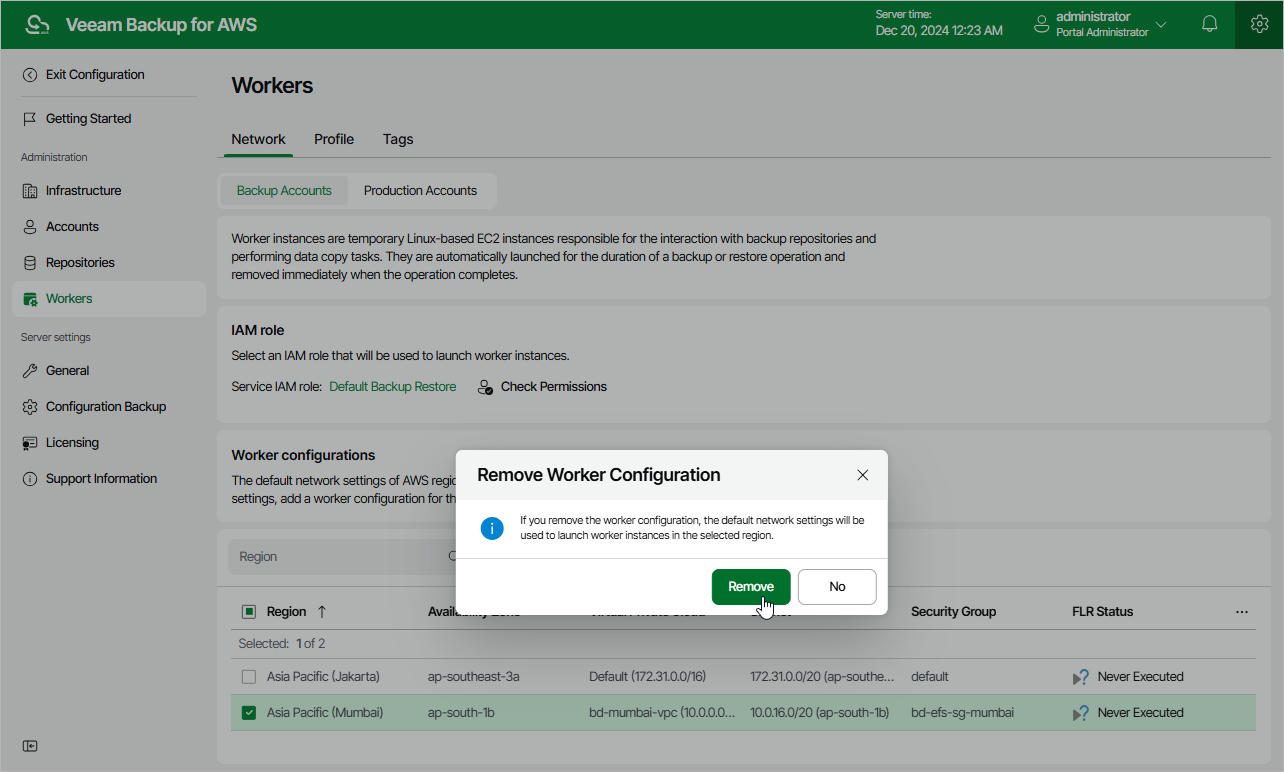Collapse the sidebar using bottom icon
This screenshot has height=772, width=1284.
[x=30, y=746]
